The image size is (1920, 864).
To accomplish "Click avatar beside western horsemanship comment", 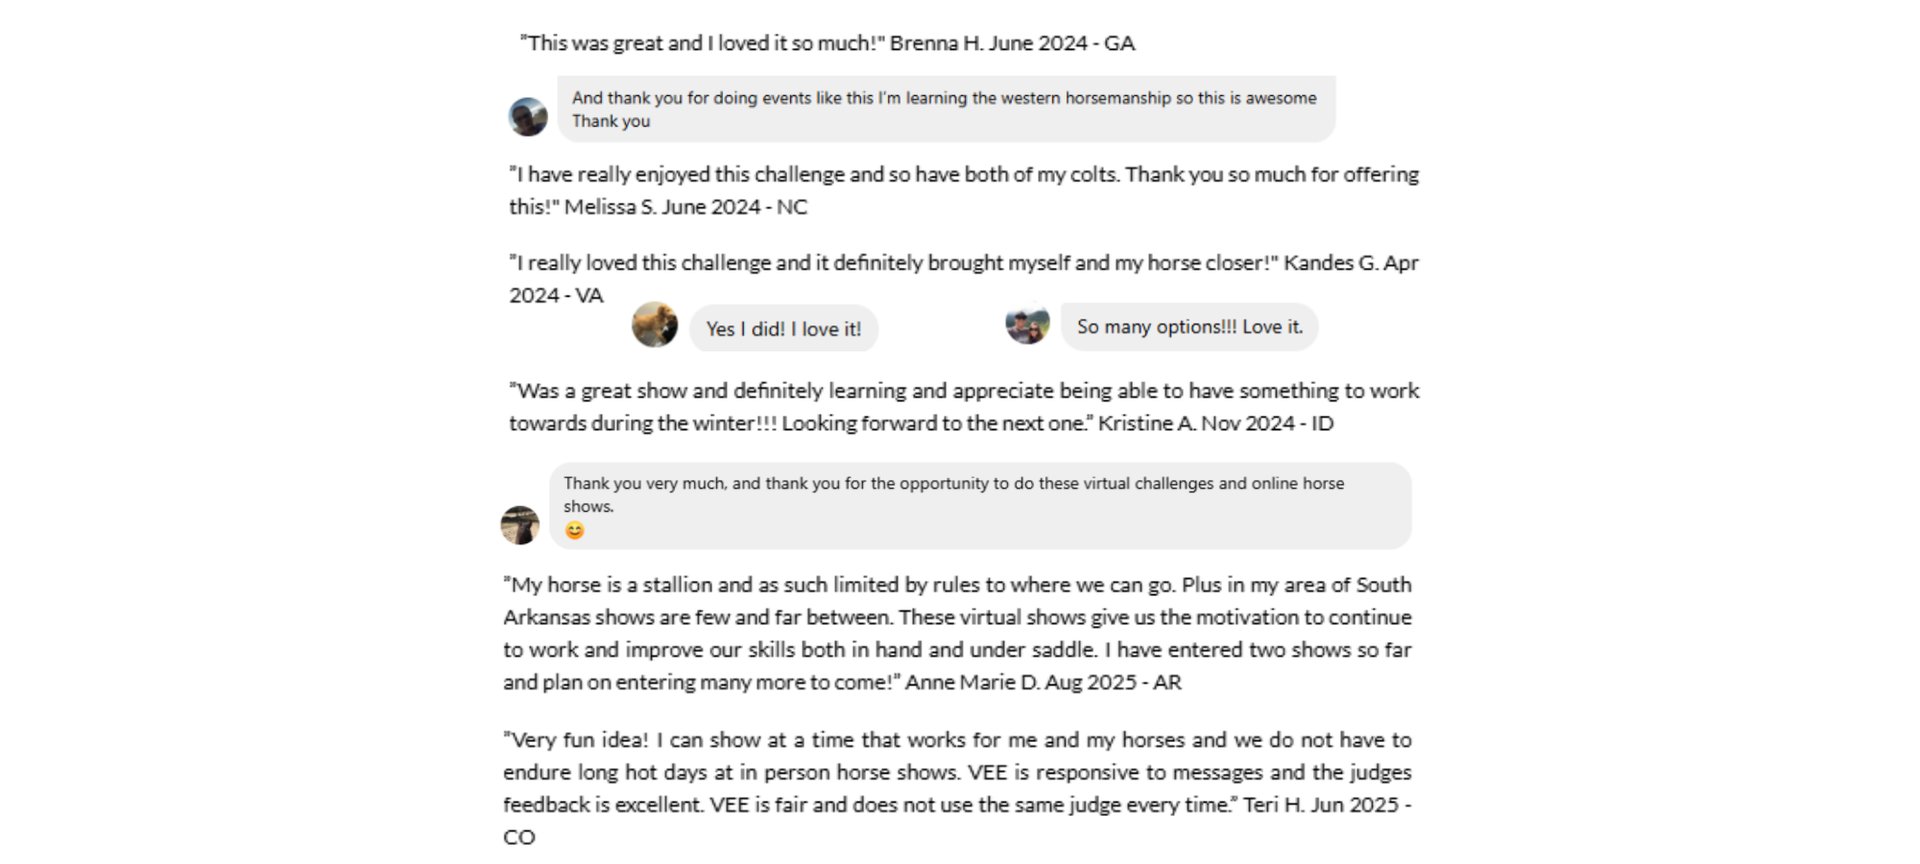I will 528,117.
